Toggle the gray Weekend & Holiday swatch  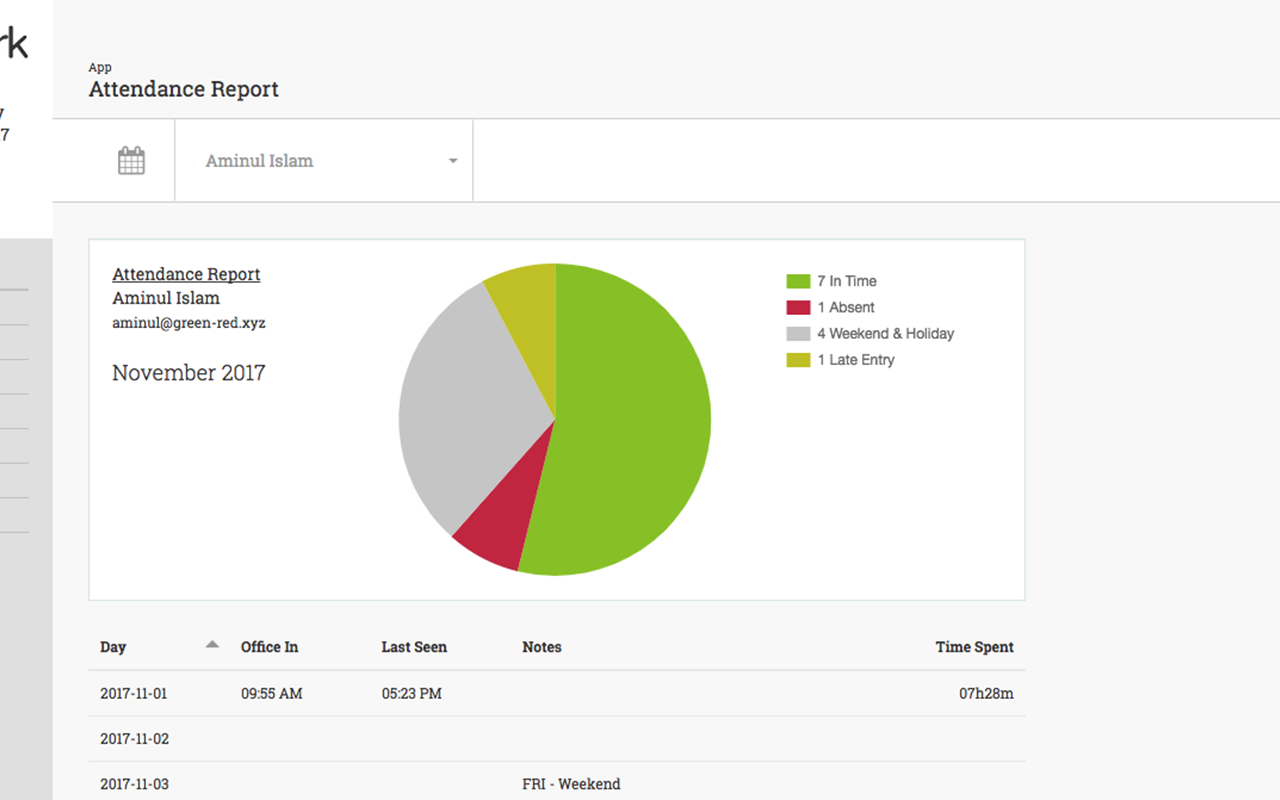point(798,333)
